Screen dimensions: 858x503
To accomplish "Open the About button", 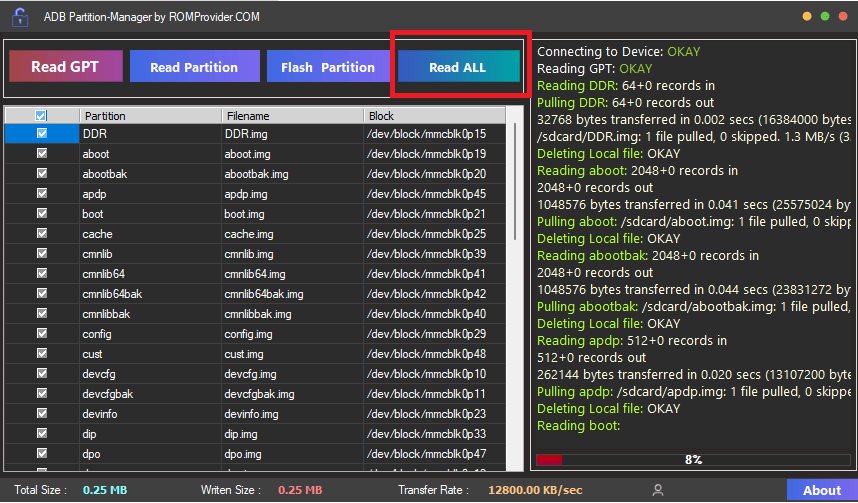I will tap(822, 490).
